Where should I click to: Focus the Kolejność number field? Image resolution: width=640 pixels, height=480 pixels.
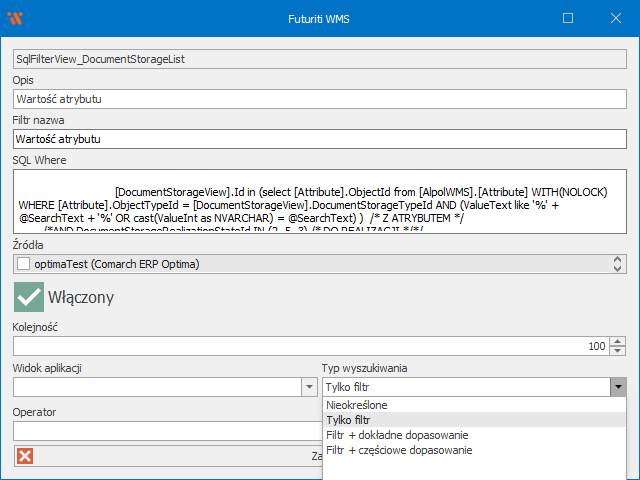tap(300, 346)
